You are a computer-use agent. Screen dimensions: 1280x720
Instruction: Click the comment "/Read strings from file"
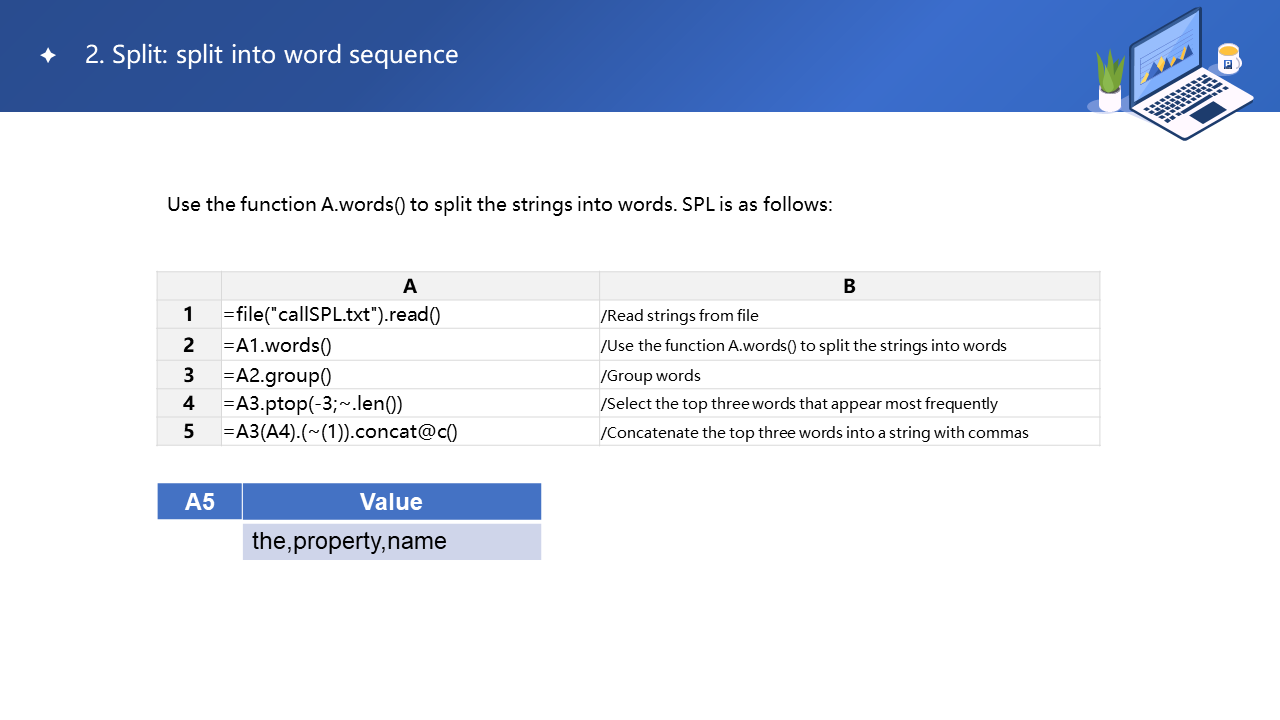click(x=680, y=316)
